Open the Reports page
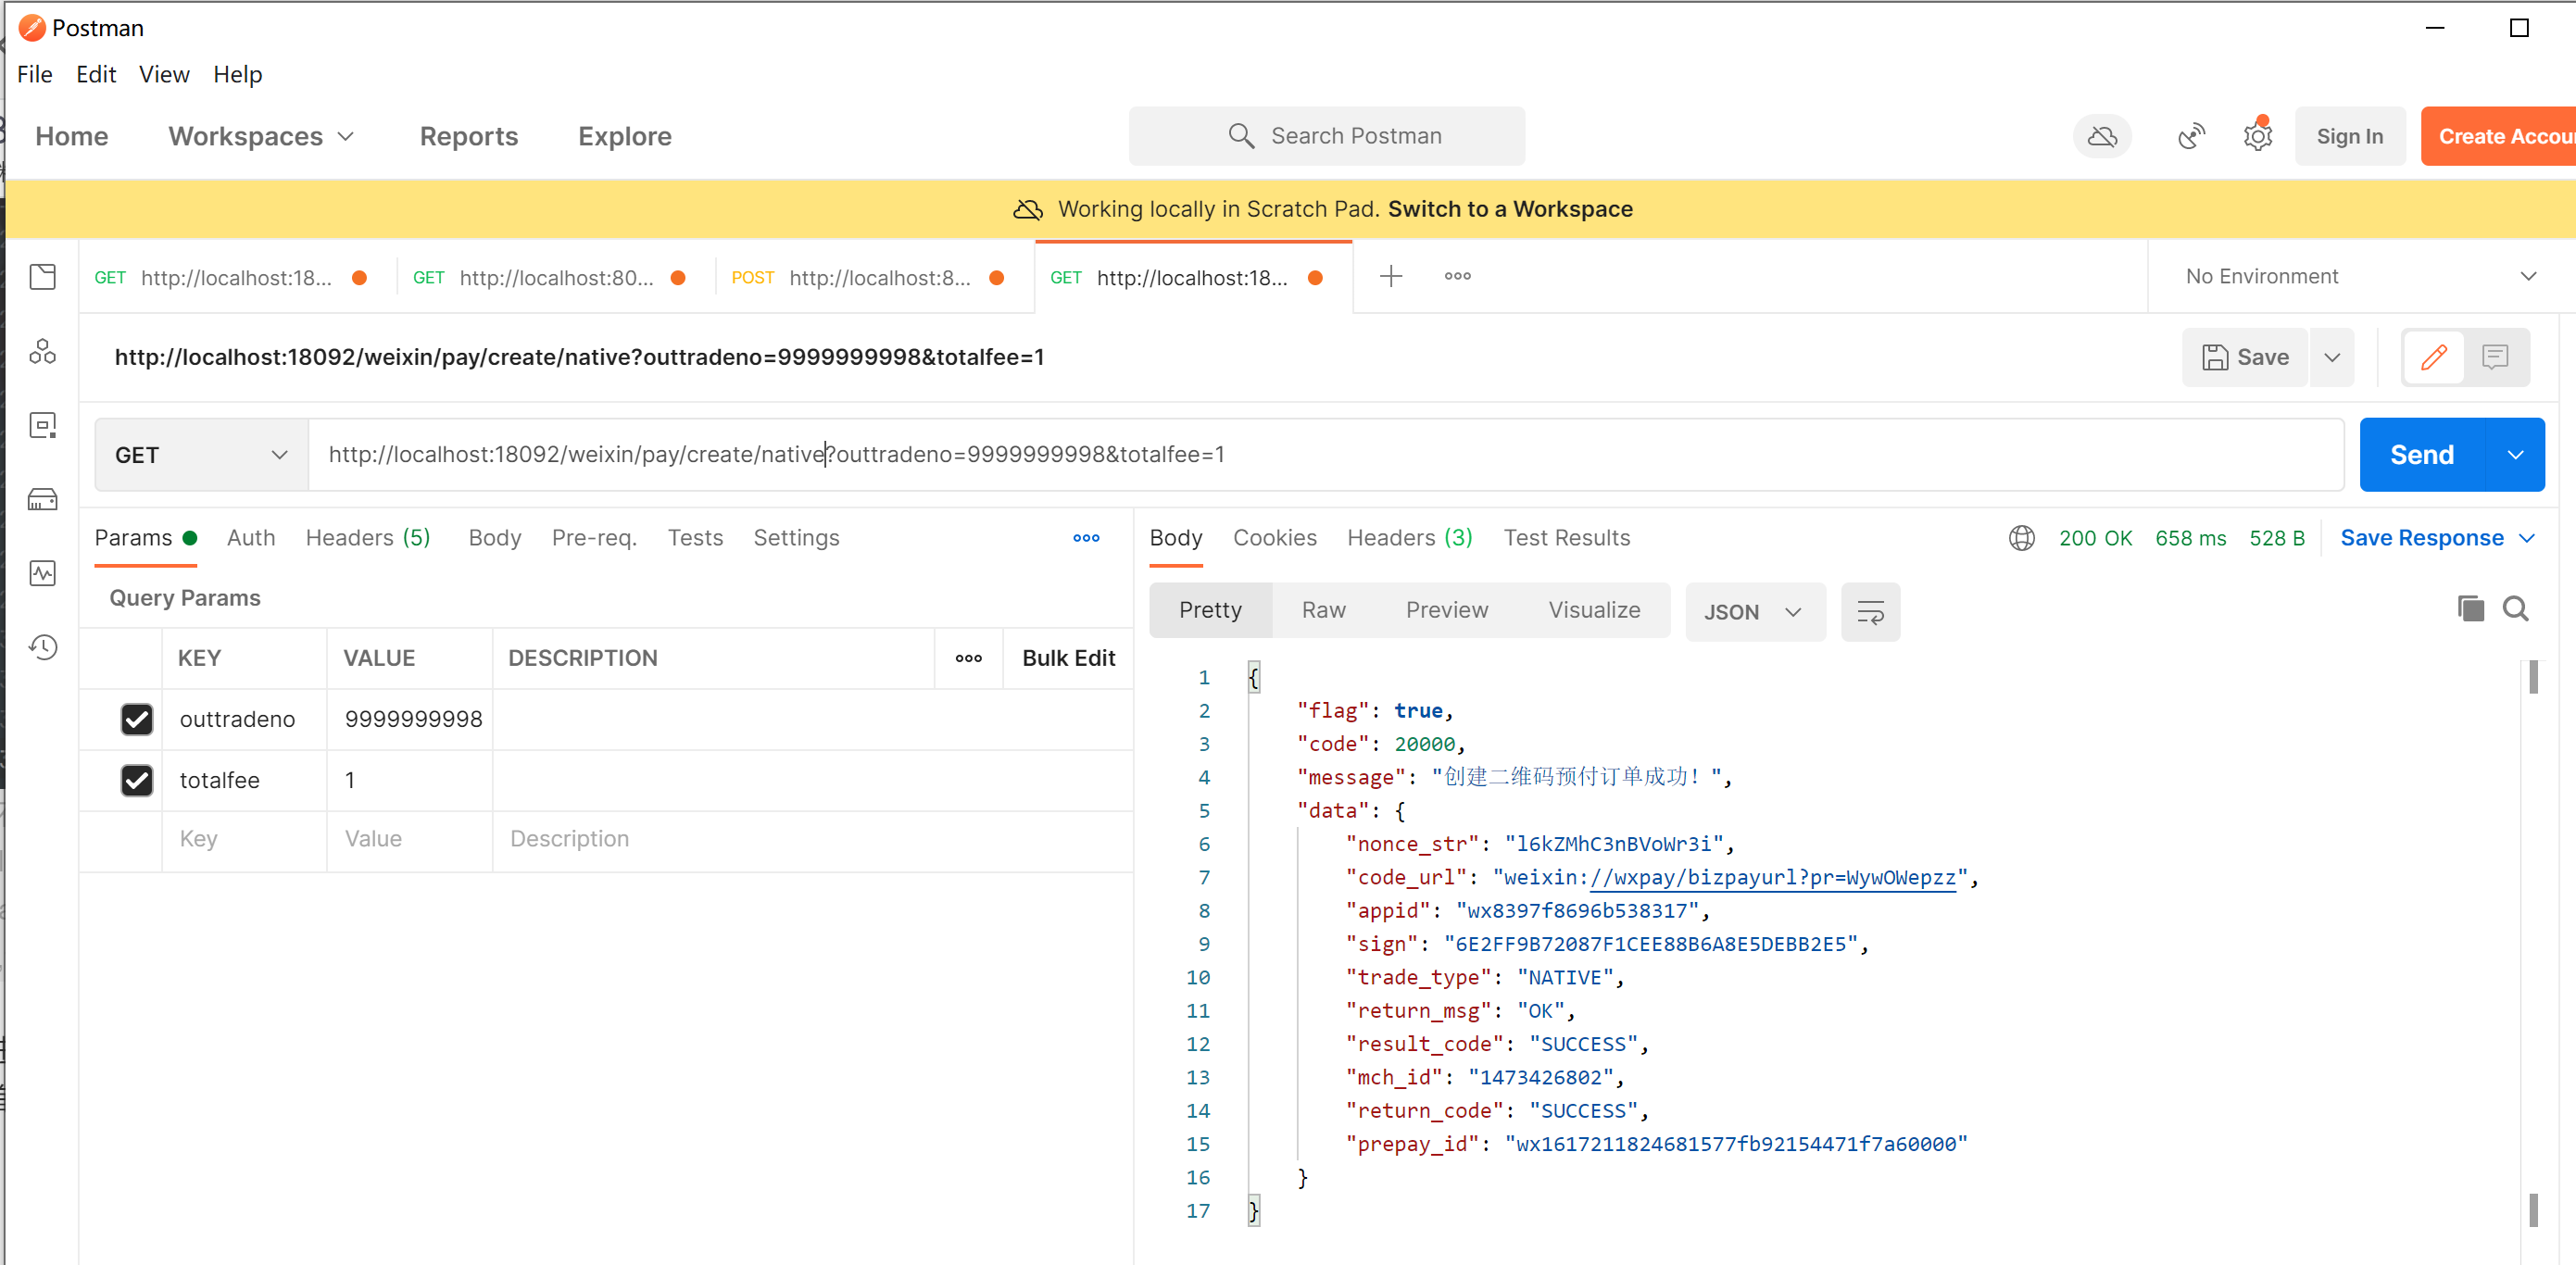 pyautogui.click(x=468, y=136)
